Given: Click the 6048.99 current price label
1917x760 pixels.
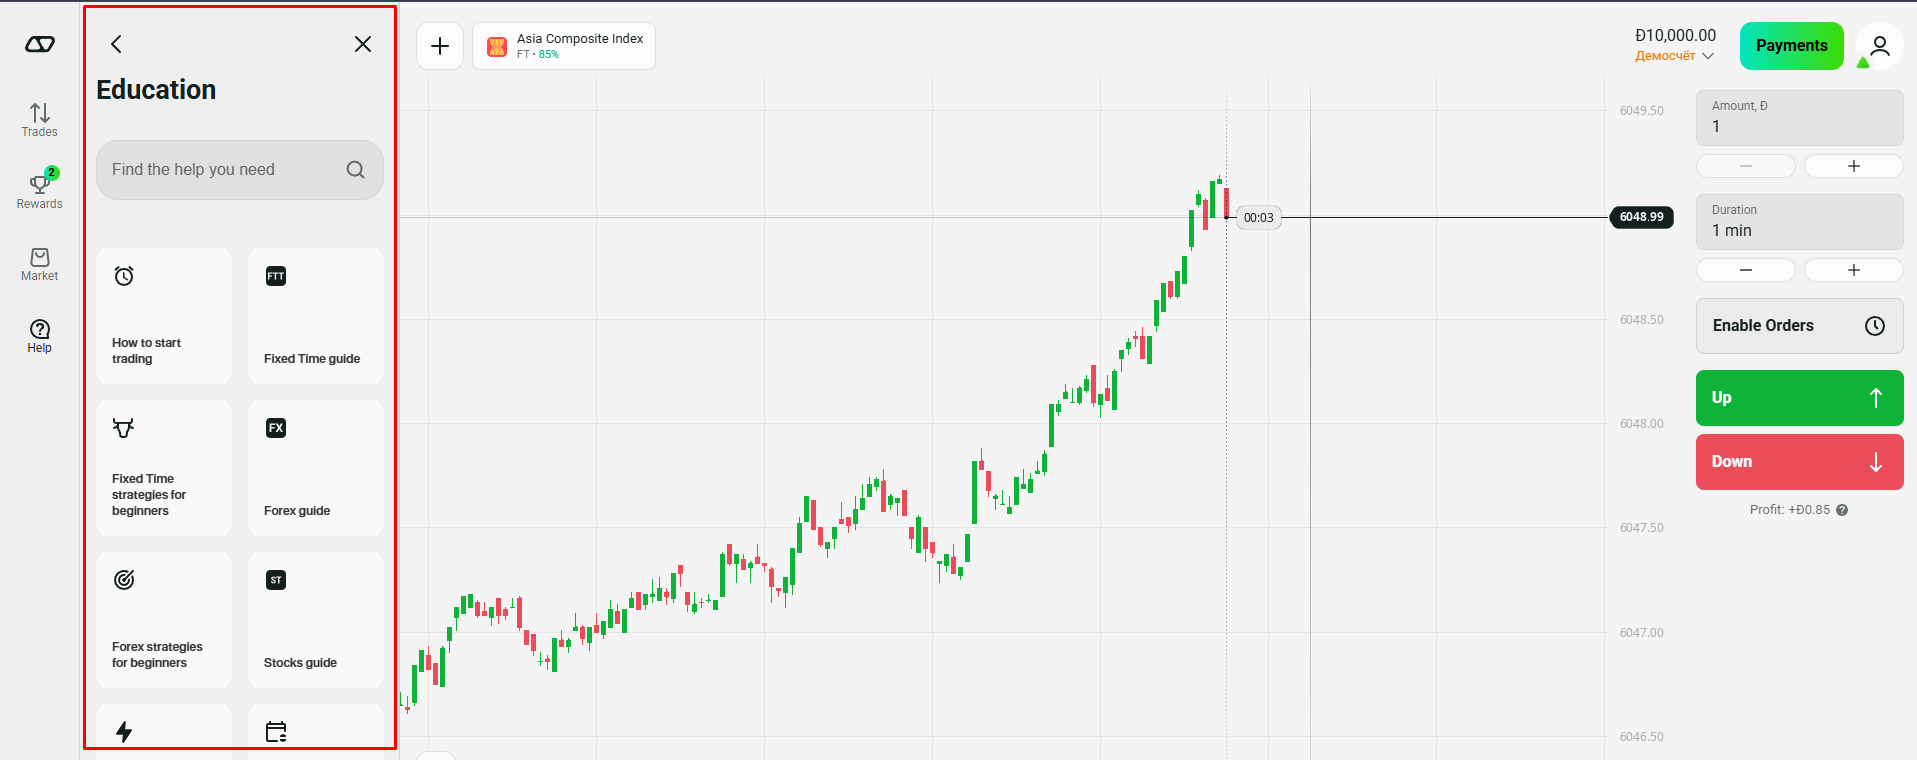Looking at the screenshot, I should pyautogui.click(x=1641, y=217).
